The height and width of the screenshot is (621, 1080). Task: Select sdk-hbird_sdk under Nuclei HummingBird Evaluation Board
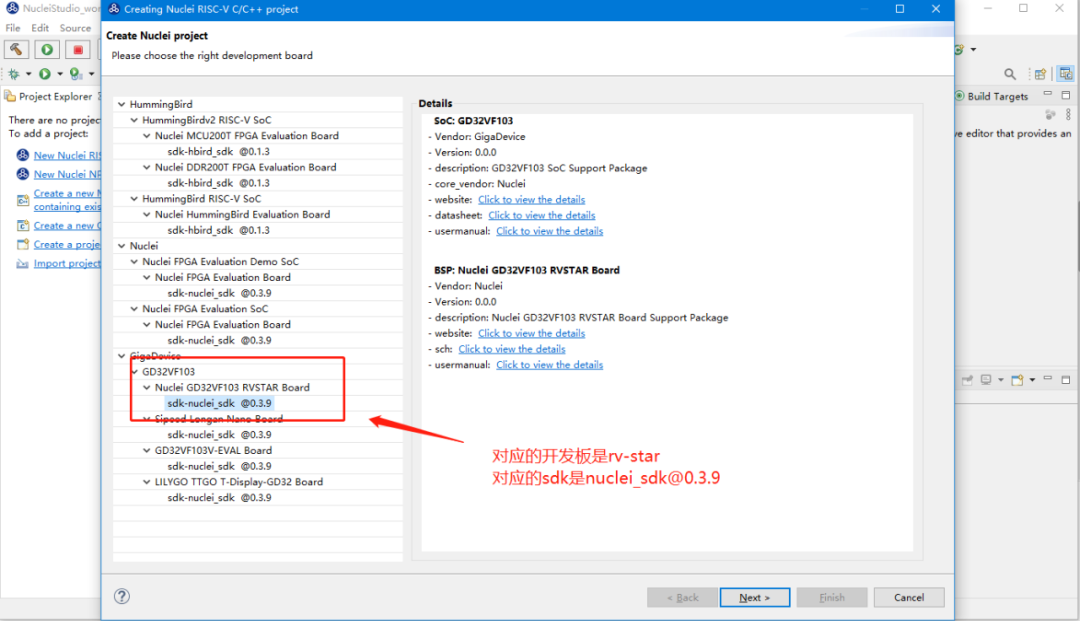[218, 230]
